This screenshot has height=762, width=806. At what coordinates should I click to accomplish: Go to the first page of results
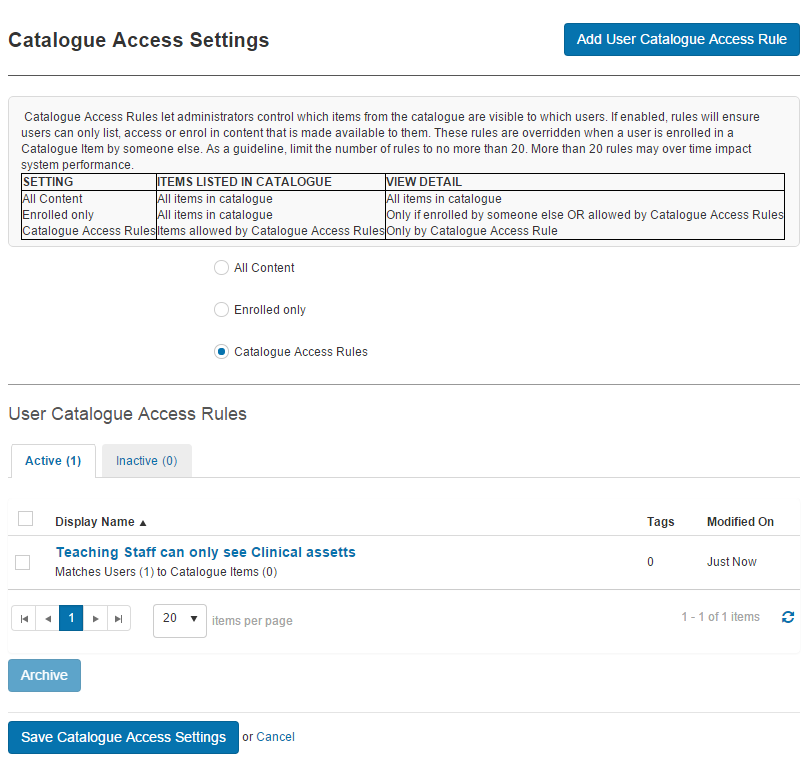[x=23, y=618]
